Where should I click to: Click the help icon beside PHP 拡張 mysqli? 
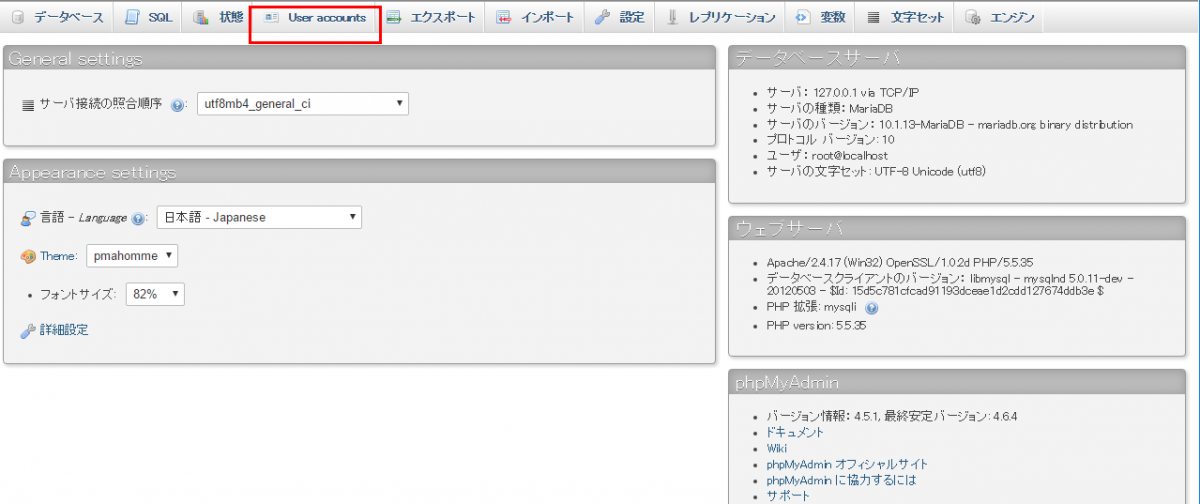pos(871,308)
